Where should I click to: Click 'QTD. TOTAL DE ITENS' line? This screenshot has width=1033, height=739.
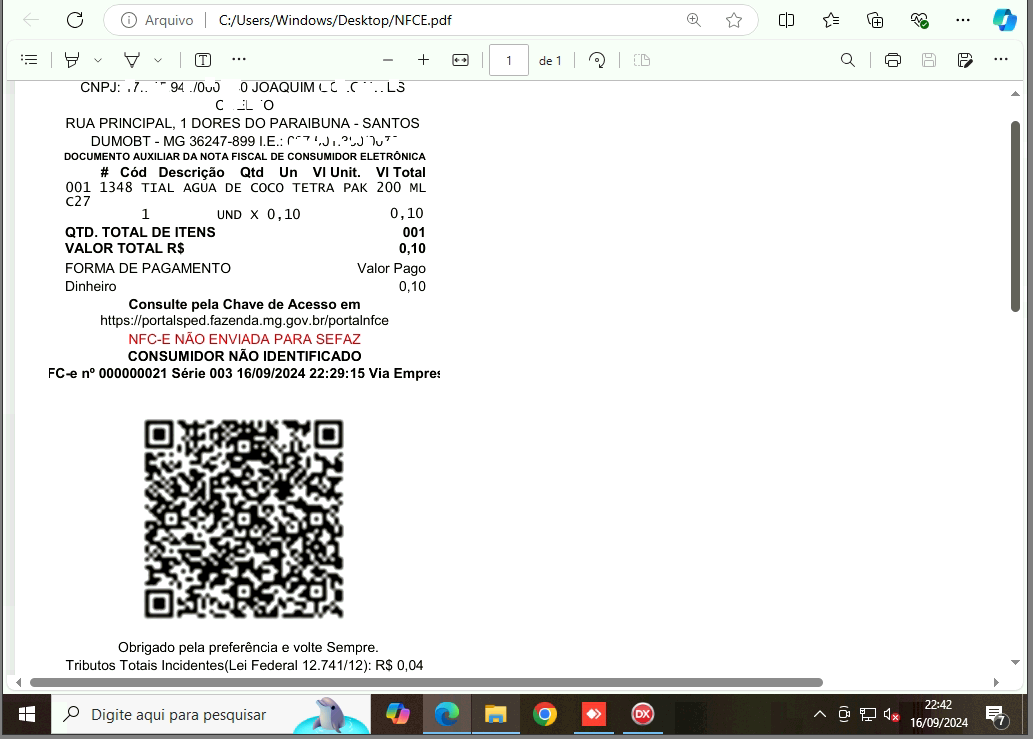point(245,232)
